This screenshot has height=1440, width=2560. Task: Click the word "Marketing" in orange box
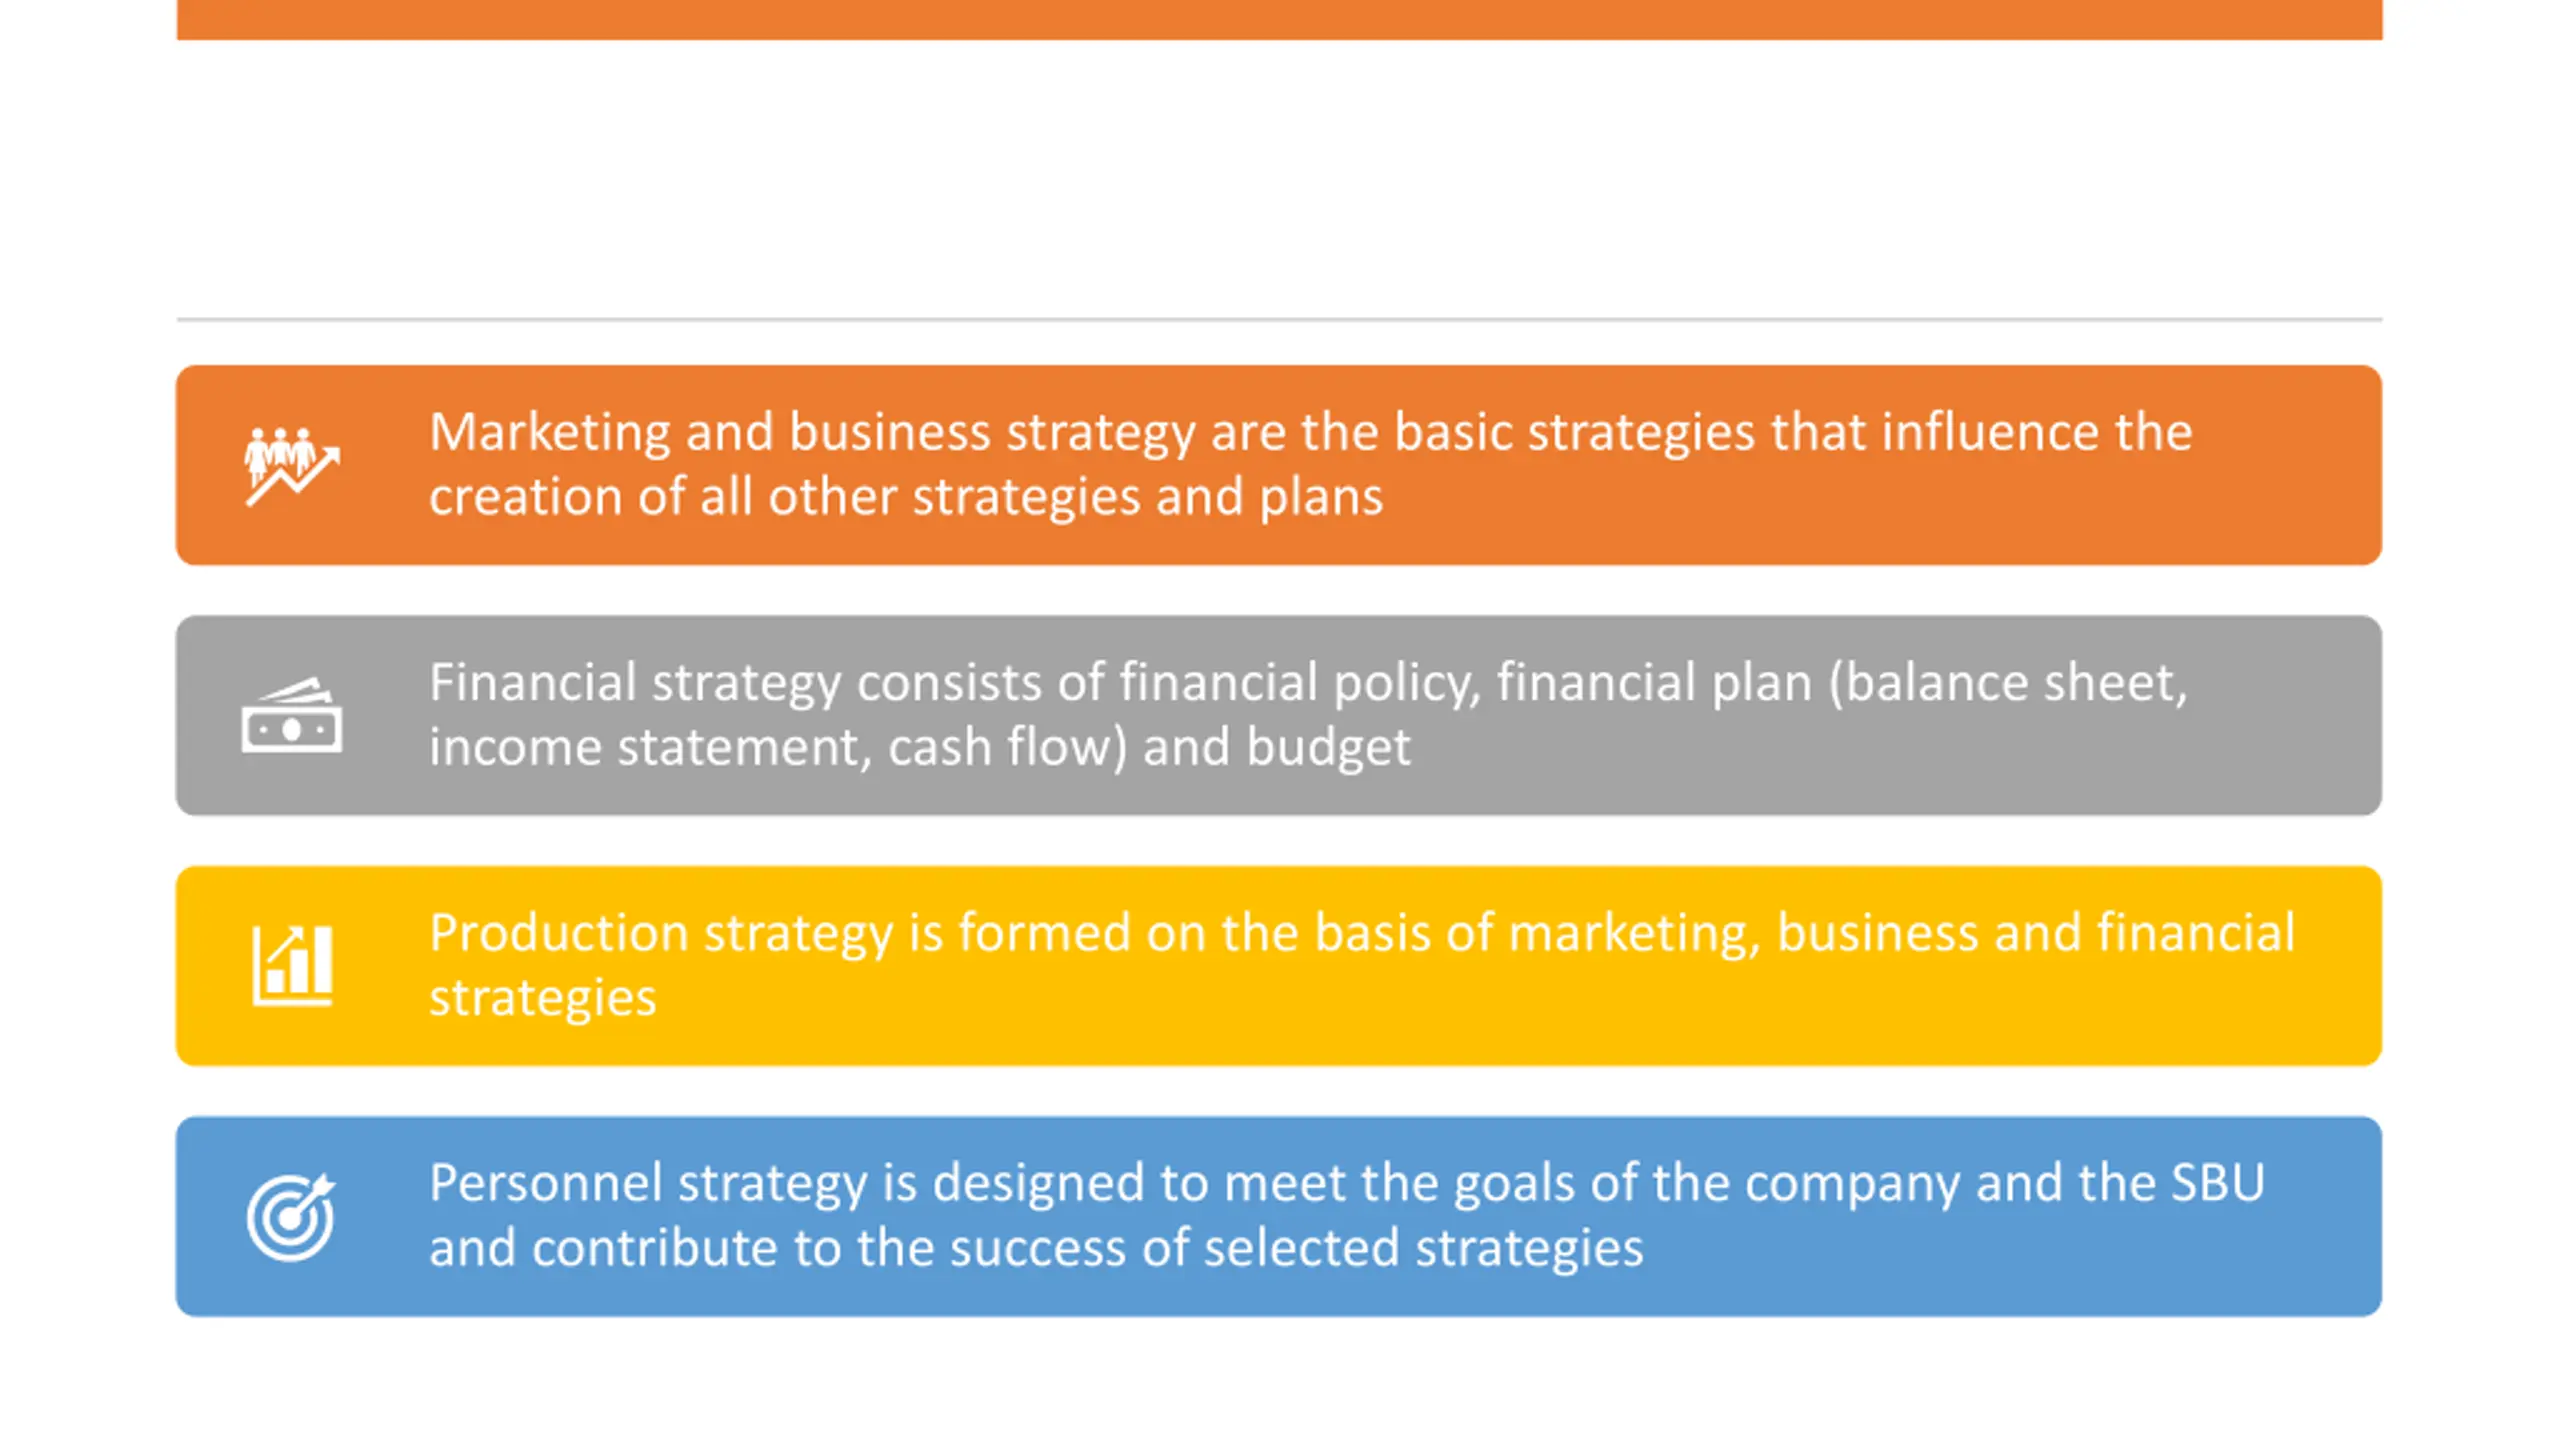coord(549,432)
